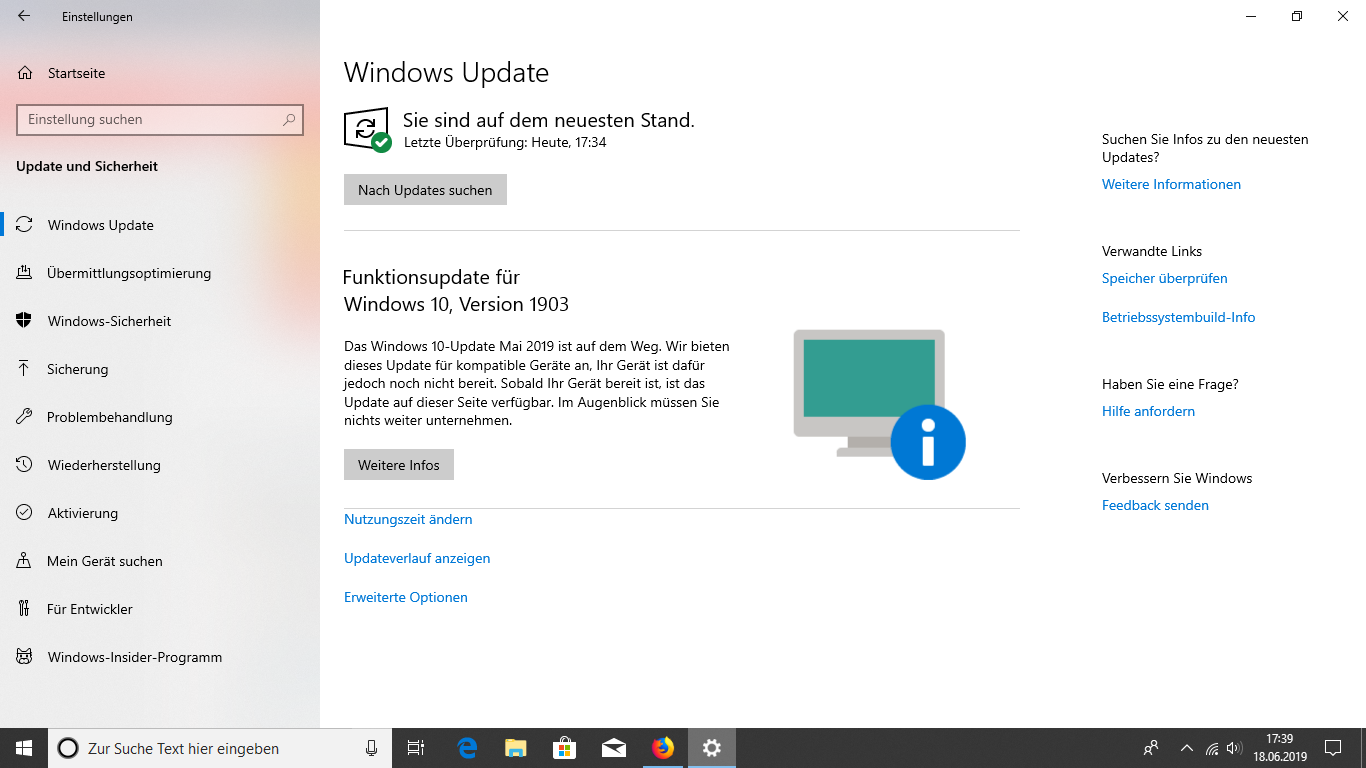Click the Settings gear in taskbar

(711, 748)
